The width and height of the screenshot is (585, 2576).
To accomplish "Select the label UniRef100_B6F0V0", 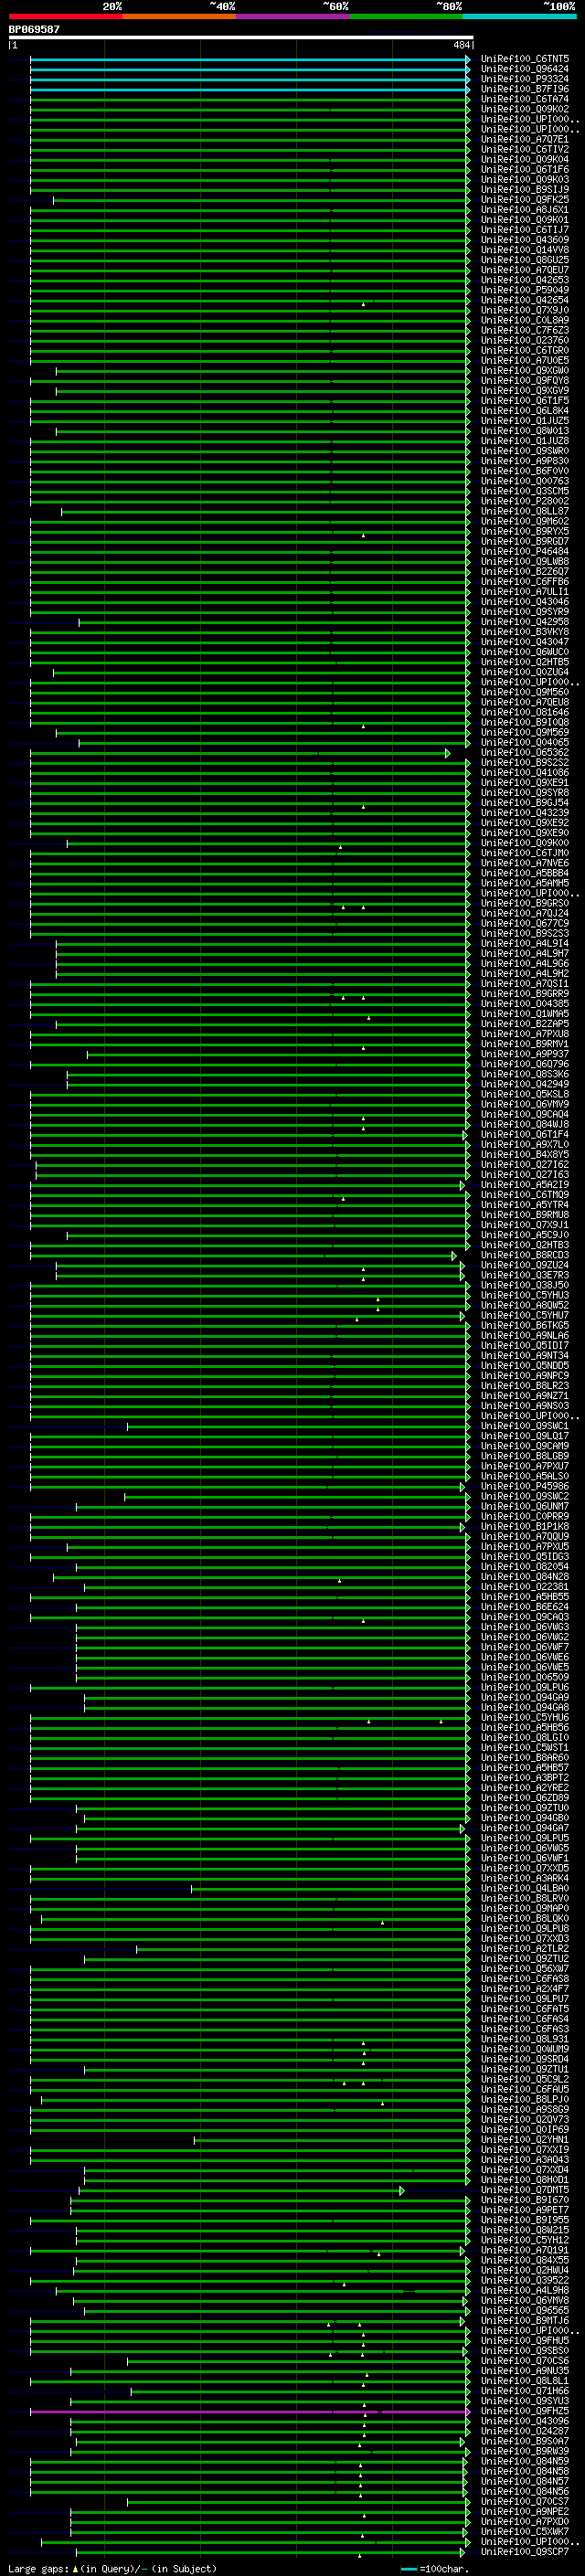I will pyautogui.click(x=525, y=471).
